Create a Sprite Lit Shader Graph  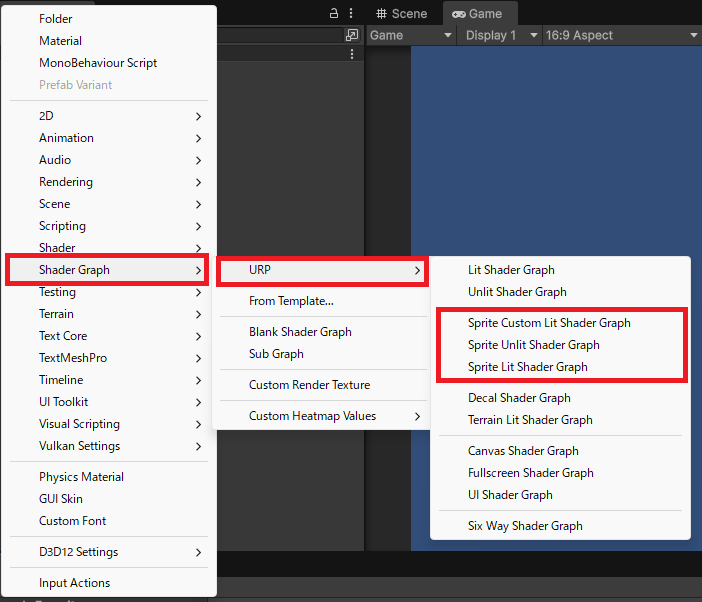coord(527,367)
